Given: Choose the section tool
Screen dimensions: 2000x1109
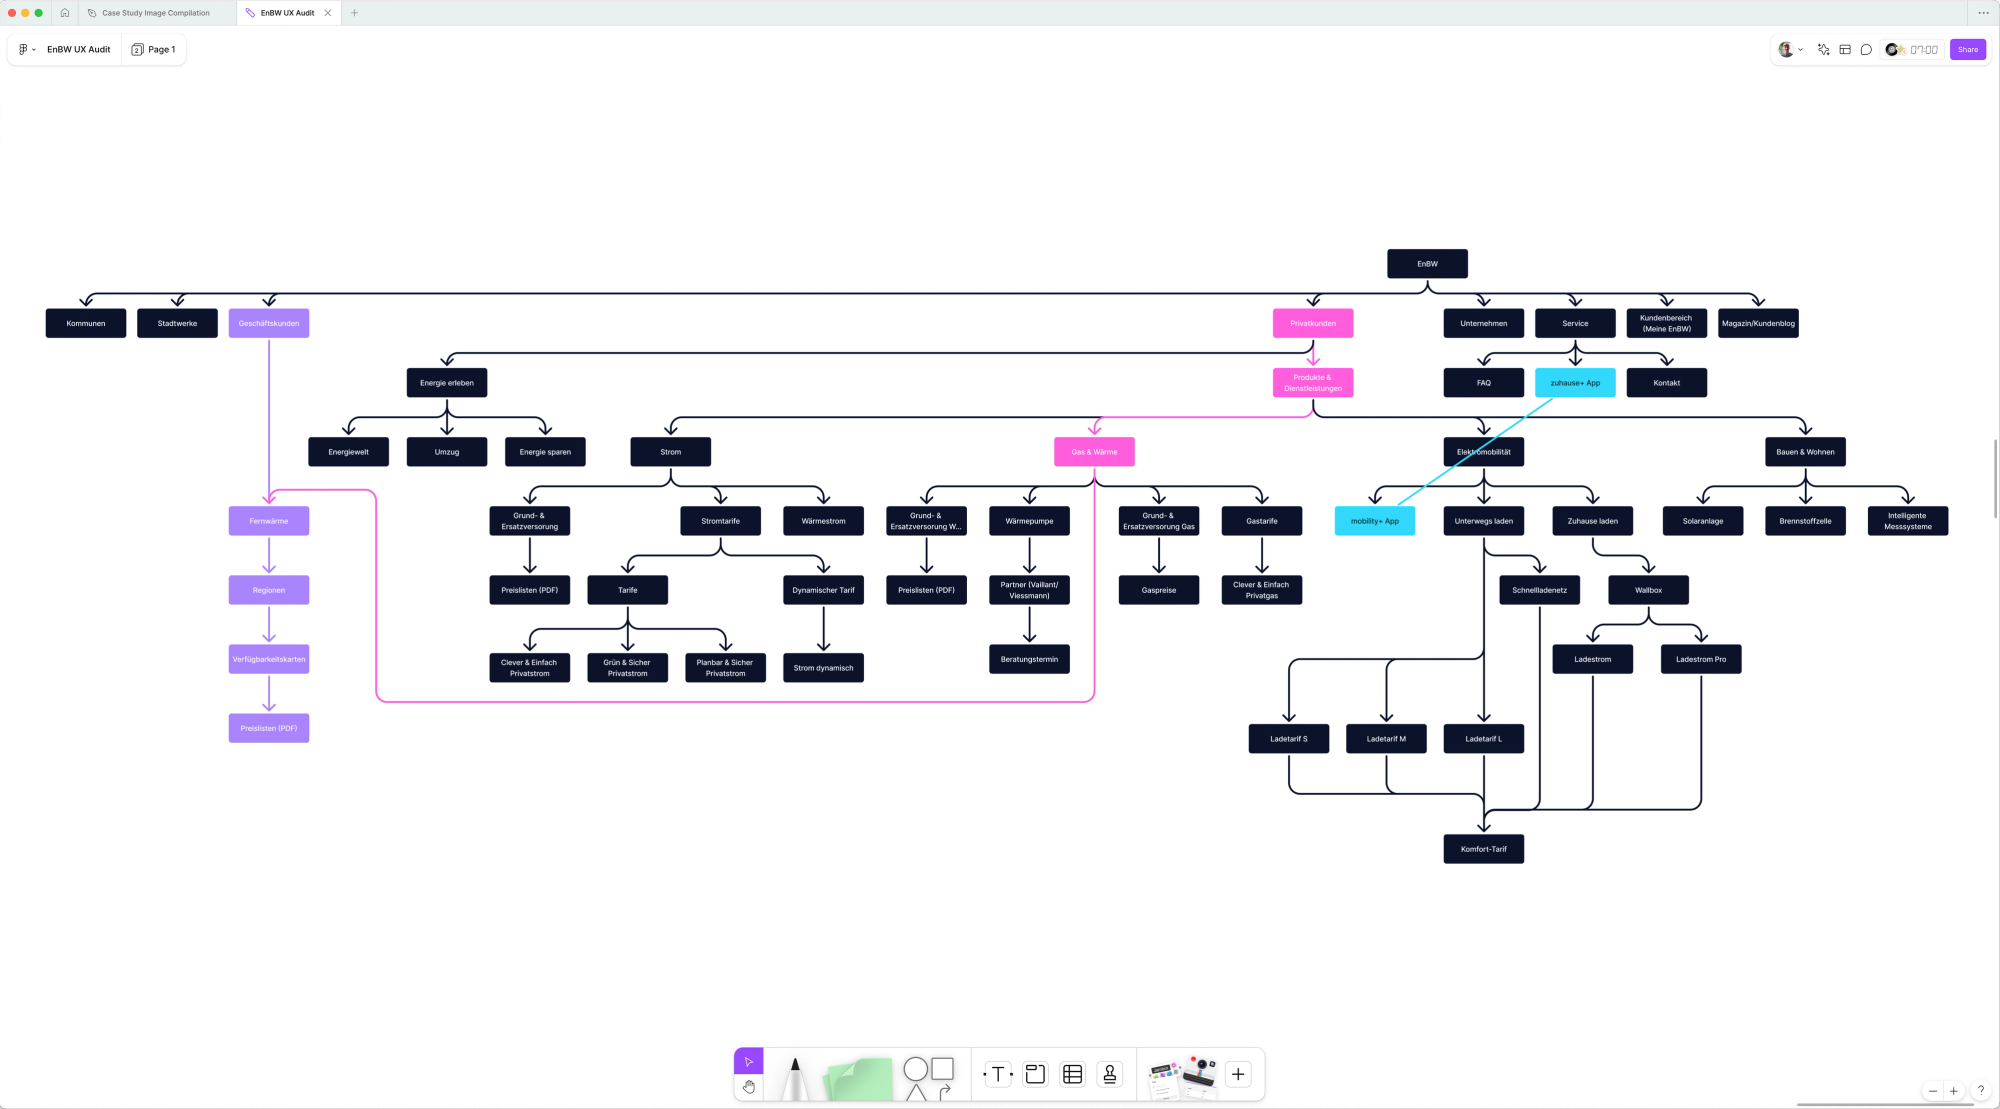Looking at the screenshot, I should [1035, 1074].
